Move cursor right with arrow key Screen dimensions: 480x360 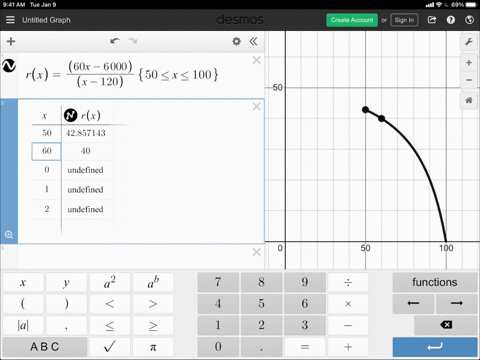tap(456, 304)
